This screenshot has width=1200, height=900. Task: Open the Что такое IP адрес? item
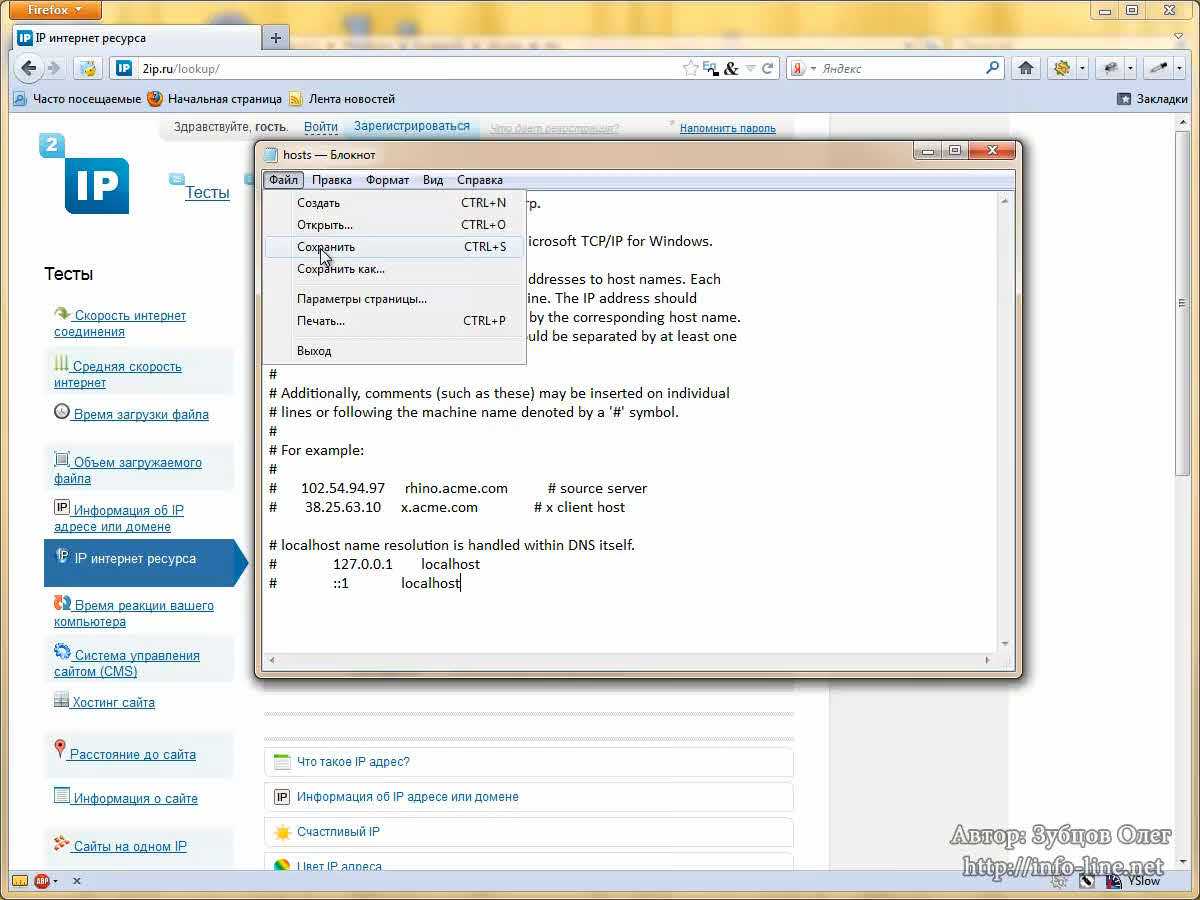coord(353,762)
